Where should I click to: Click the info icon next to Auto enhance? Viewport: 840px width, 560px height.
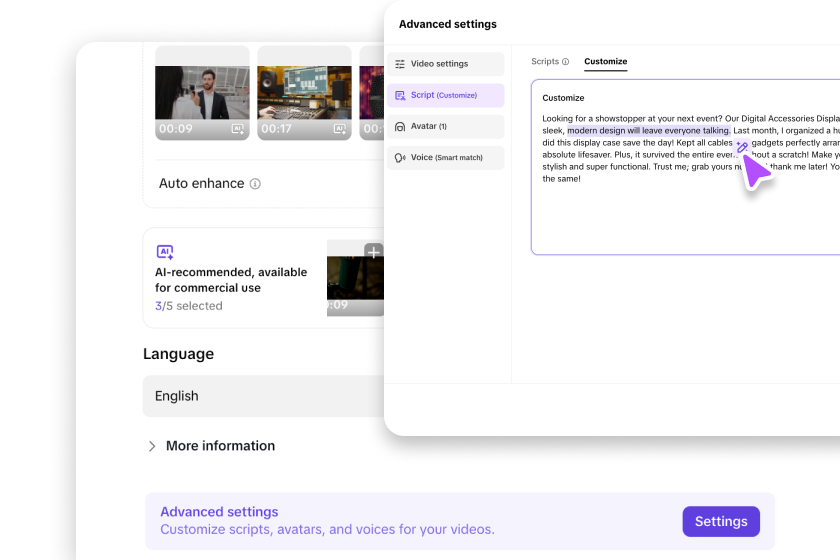coord(255,184)
